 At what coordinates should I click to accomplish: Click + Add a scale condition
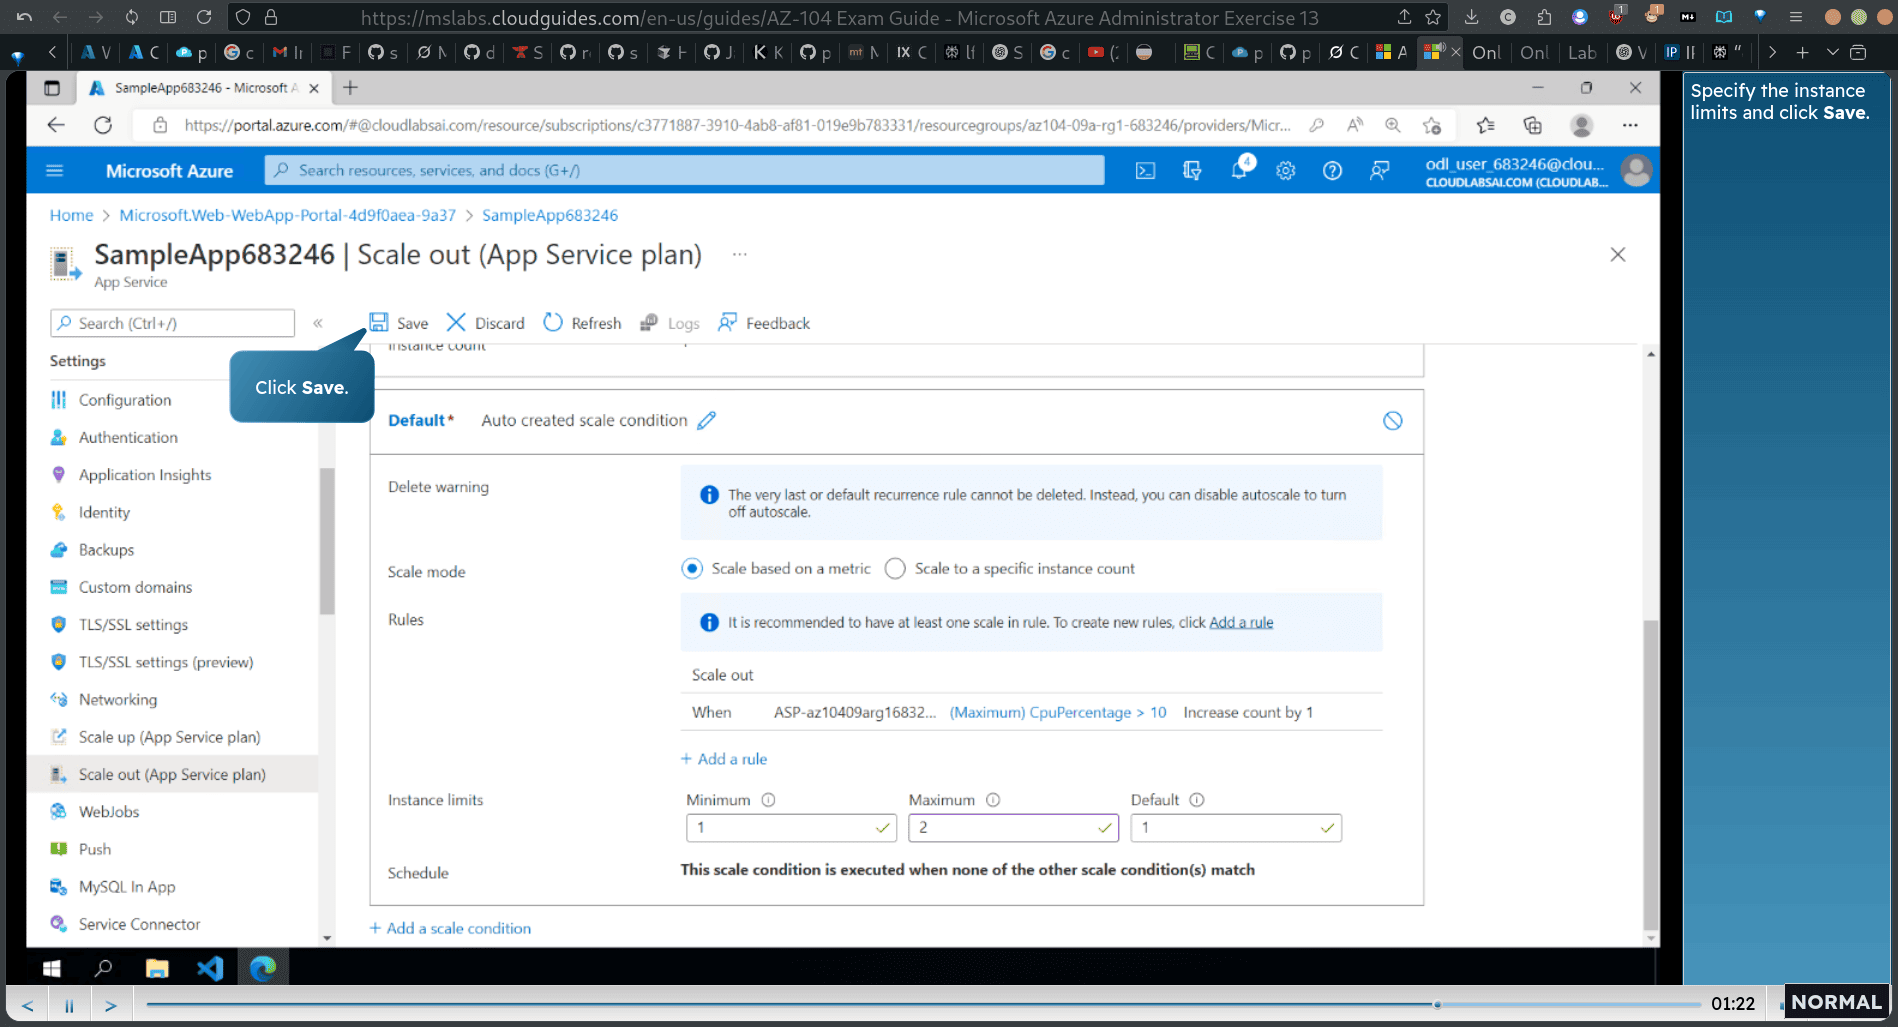[x=450, y=928]
